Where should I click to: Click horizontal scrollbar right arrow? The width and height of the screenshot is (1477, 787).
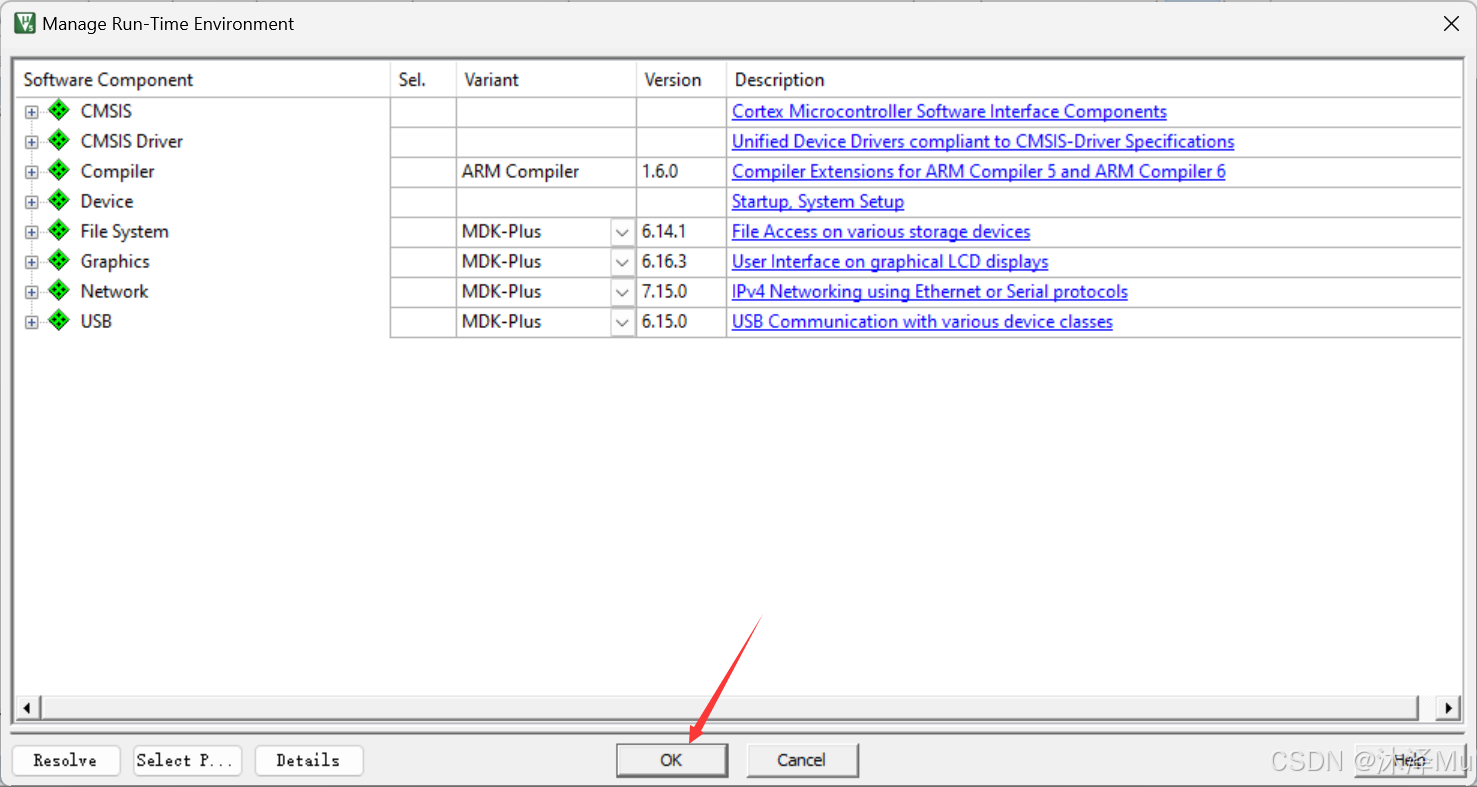[1449, 708]
